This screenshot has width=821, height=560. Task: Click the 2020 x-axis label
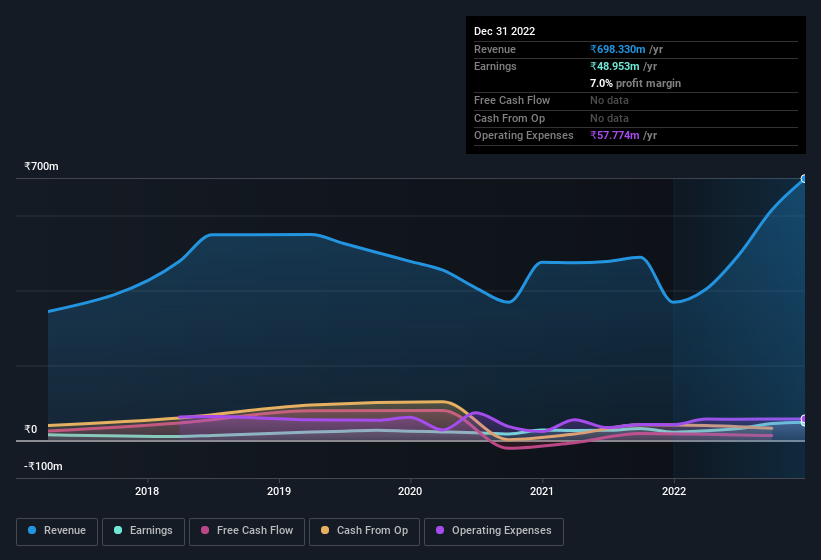[410, 491]
